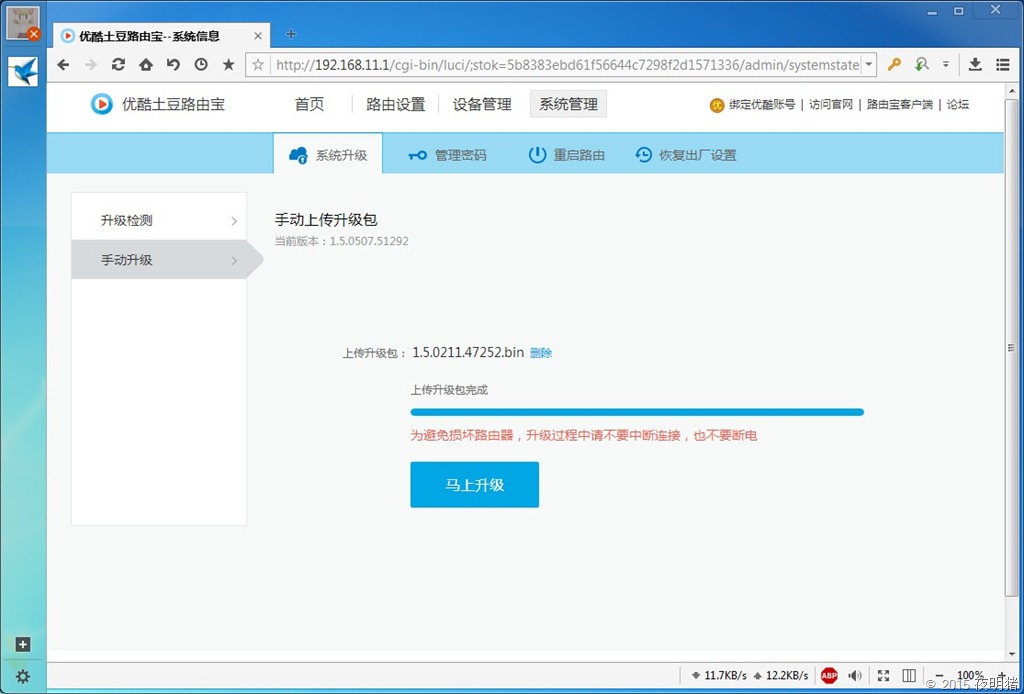The image size is (1024, 694).
Task: Enter fullscreen using status bar icon
Action: click(883, 676)
